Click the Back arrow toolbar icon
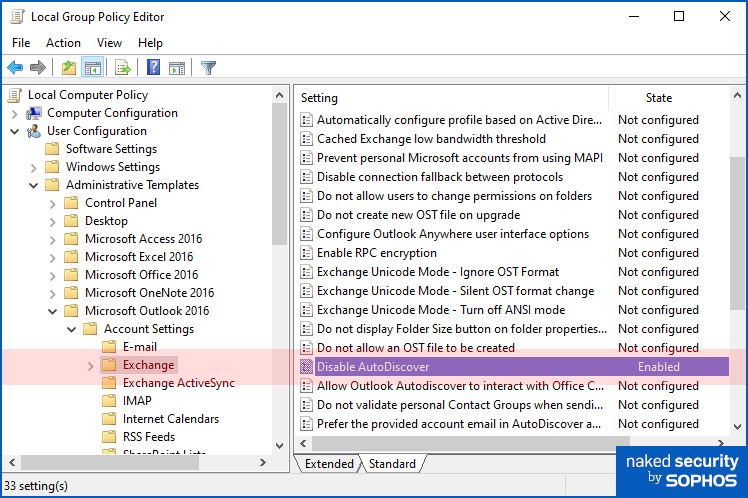The height and width of the screenshot is (498, 748). [x=15, y=68]
